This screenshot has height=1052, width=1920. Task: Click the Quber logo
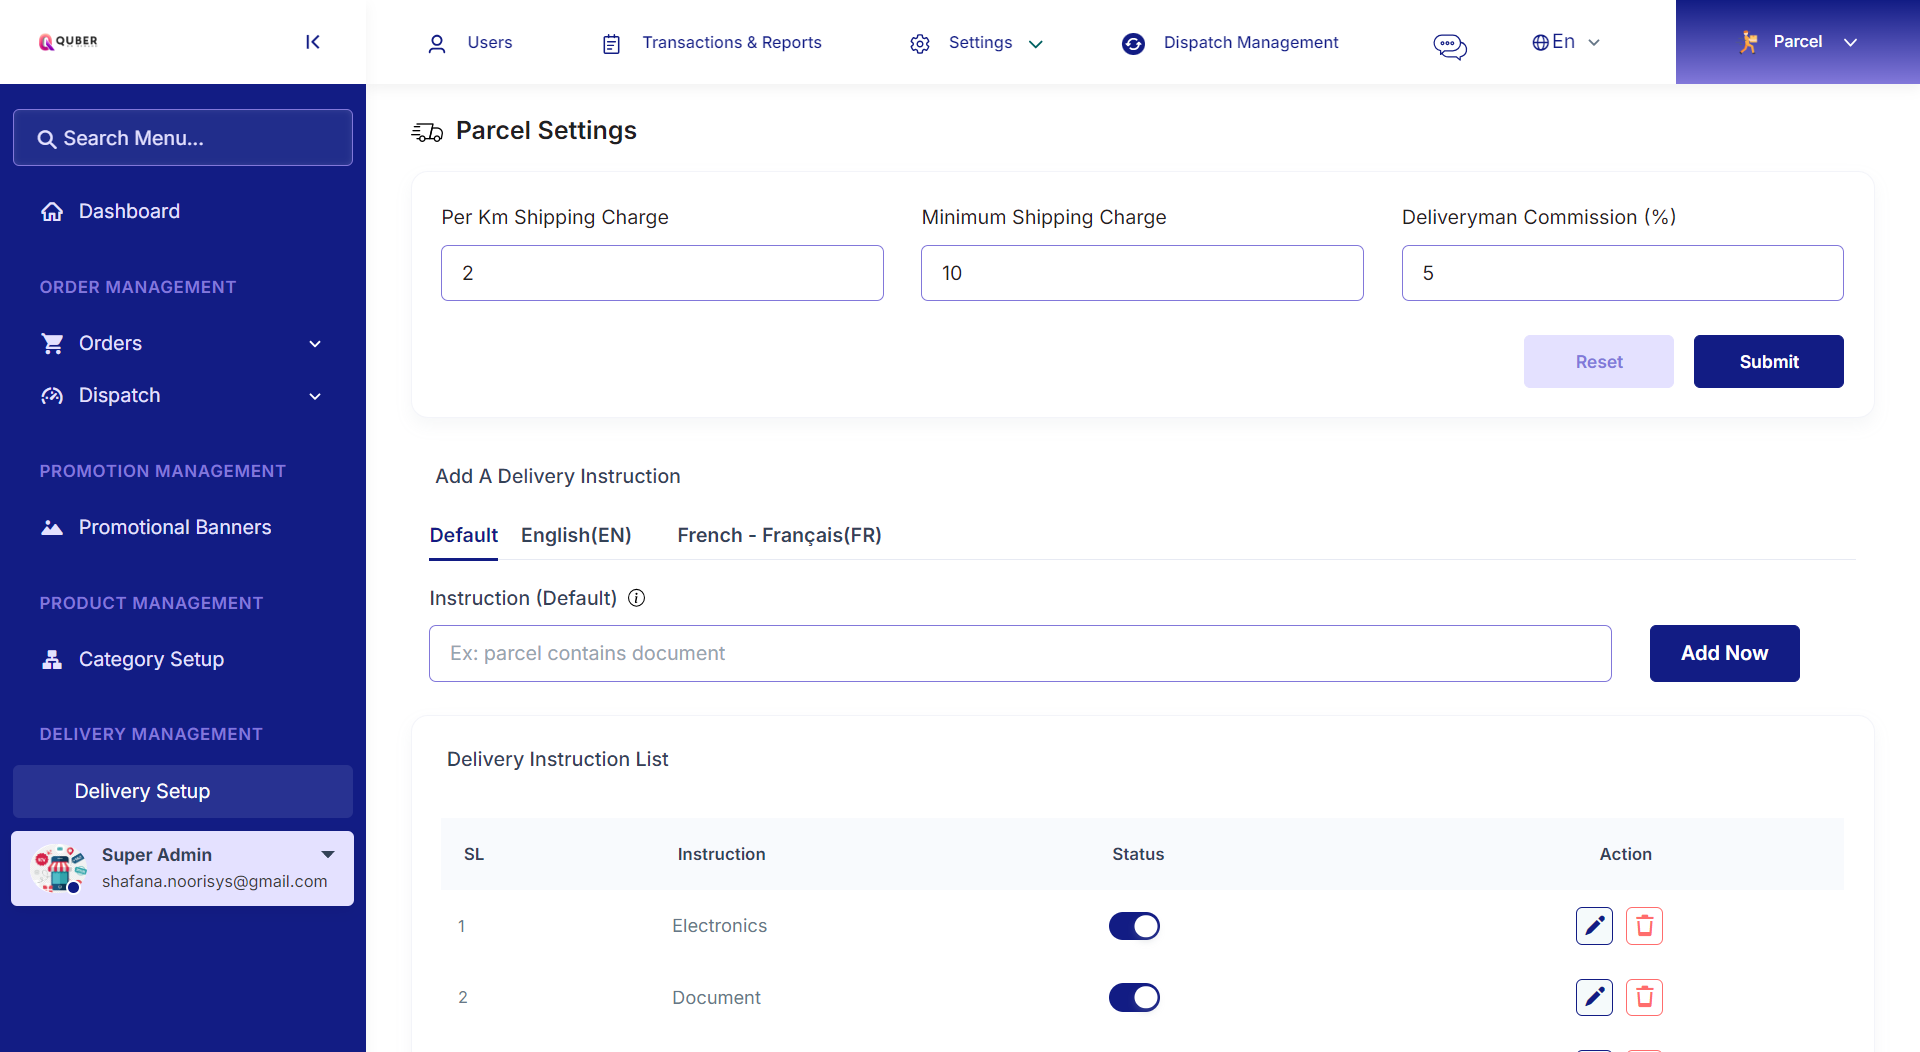pos(67,42)
